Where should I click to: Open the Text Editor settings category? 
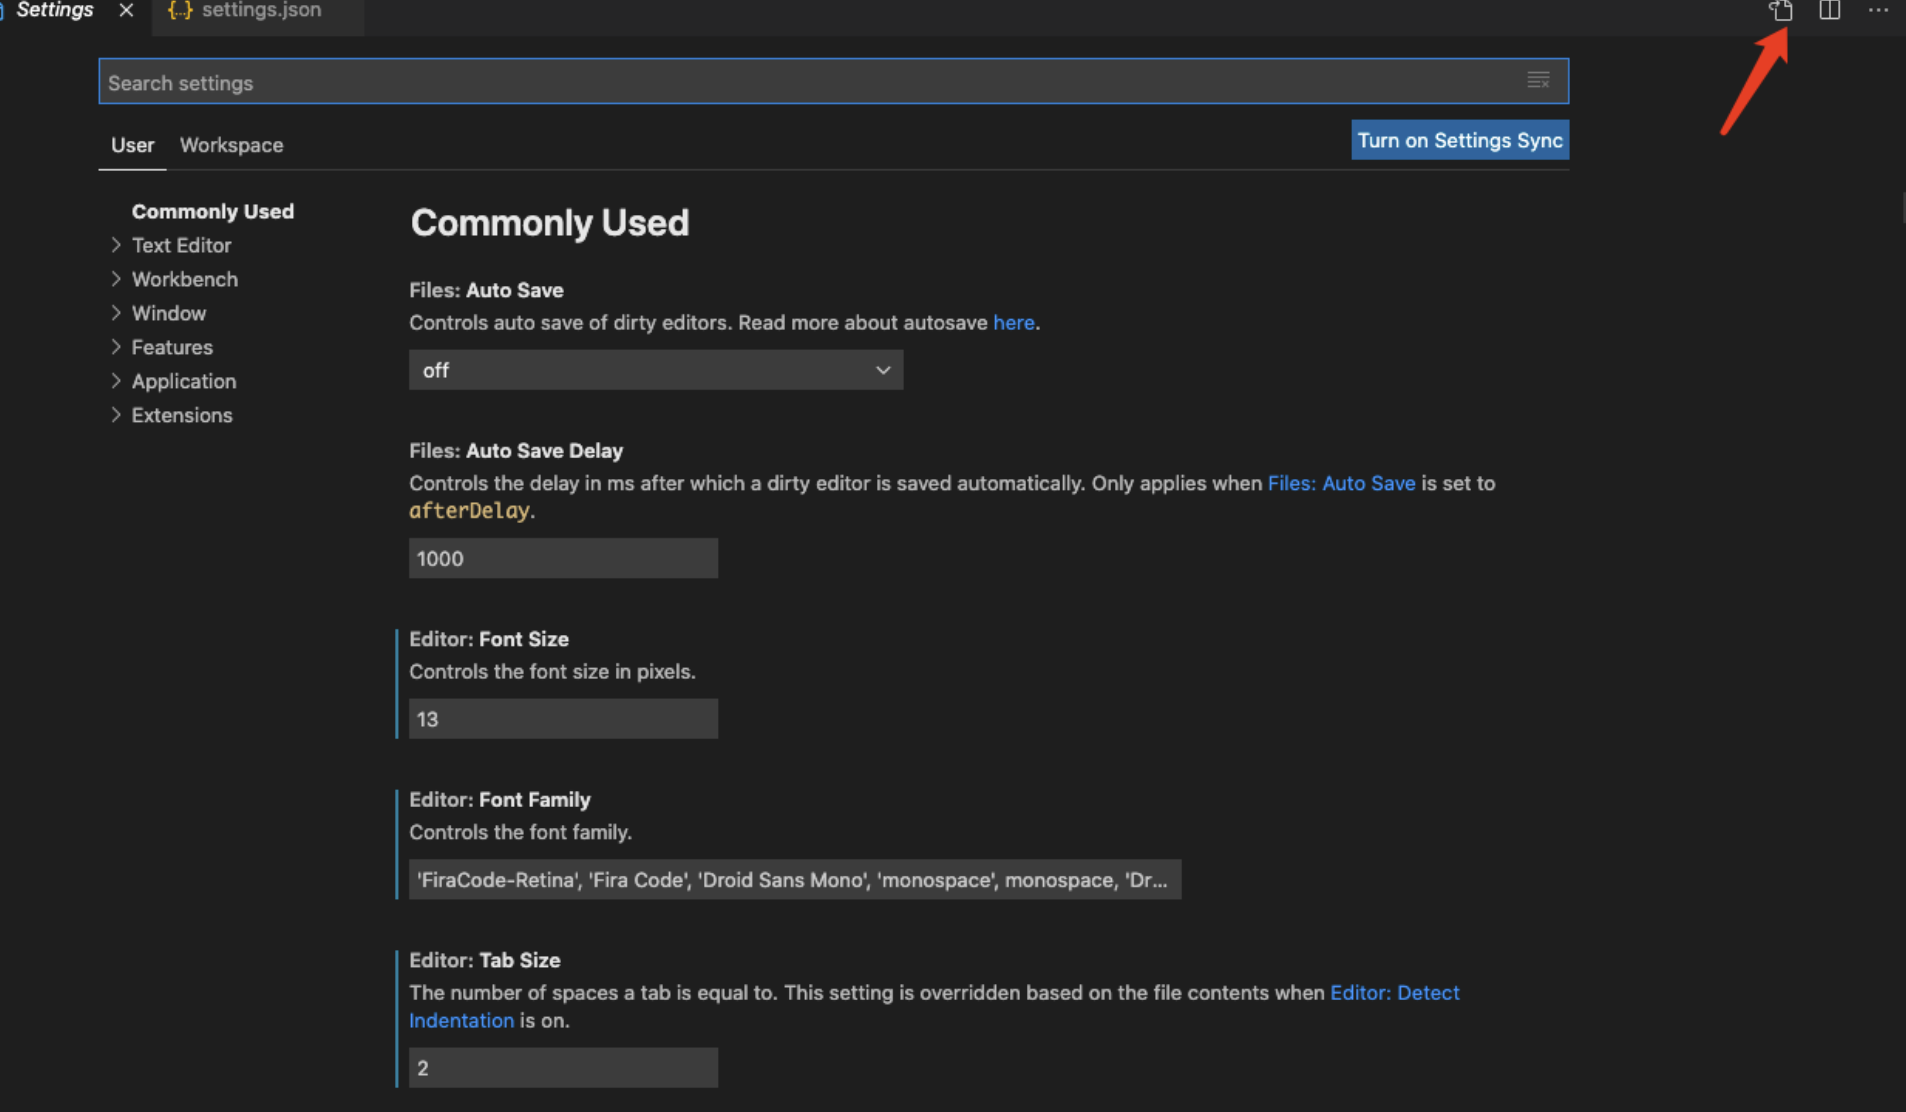(181, 245)
